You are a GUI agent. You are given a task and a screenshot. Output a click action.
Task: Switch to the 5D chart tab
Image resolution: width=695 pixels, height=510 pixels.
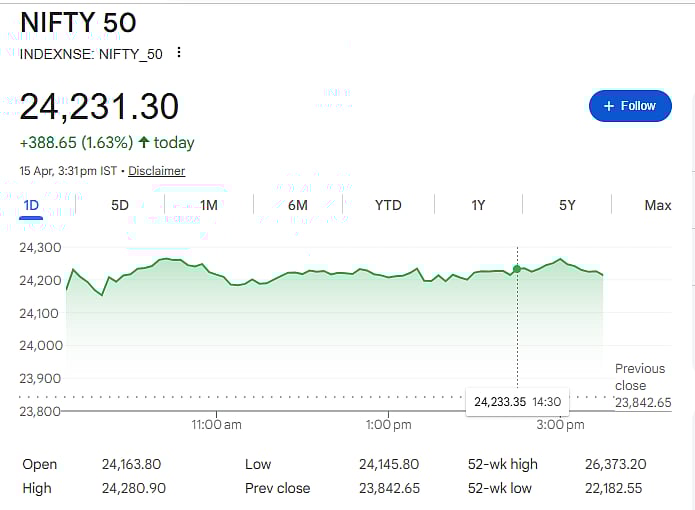120,206
